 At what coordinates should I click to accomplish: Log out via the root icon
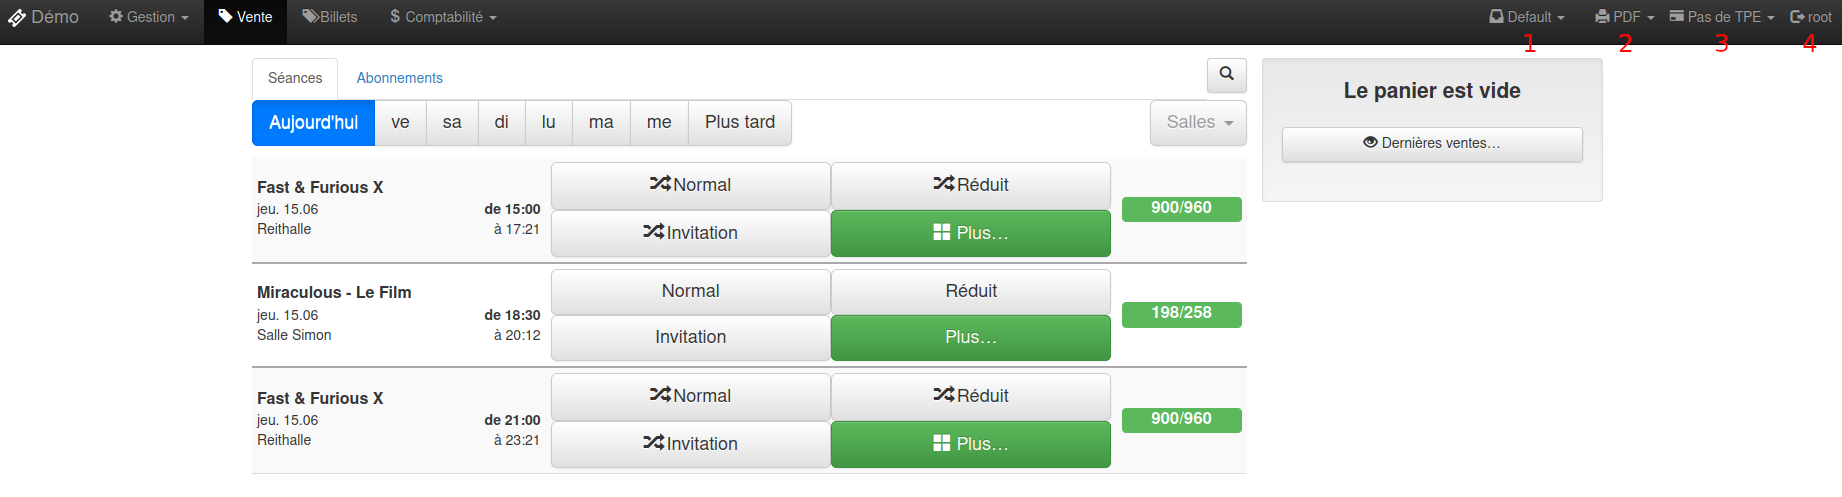(1810, 17)
